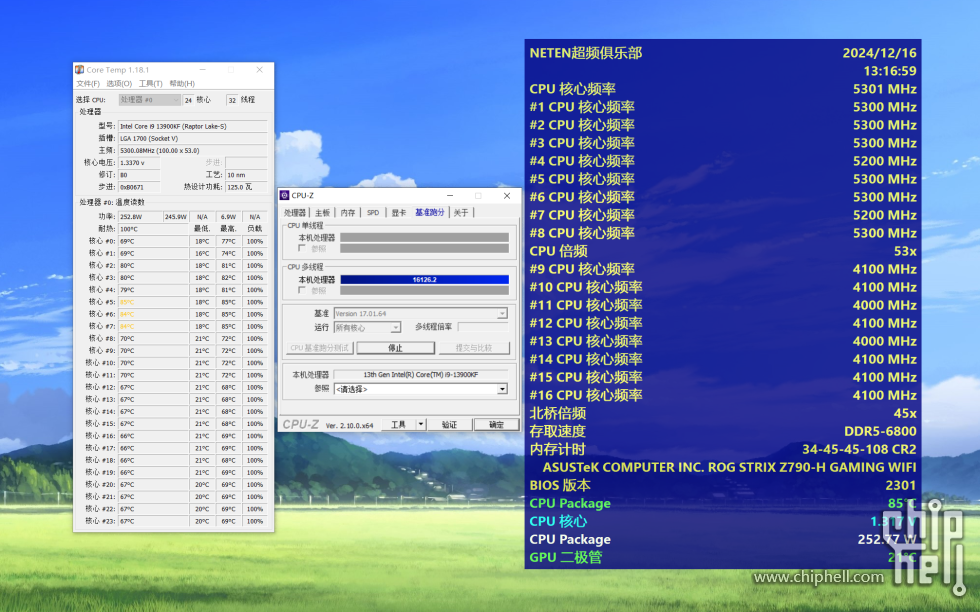Switch to the 处理器 tab in CPU-Z
The width and height of the screenshot is (980, 612).
click(295, 213)
